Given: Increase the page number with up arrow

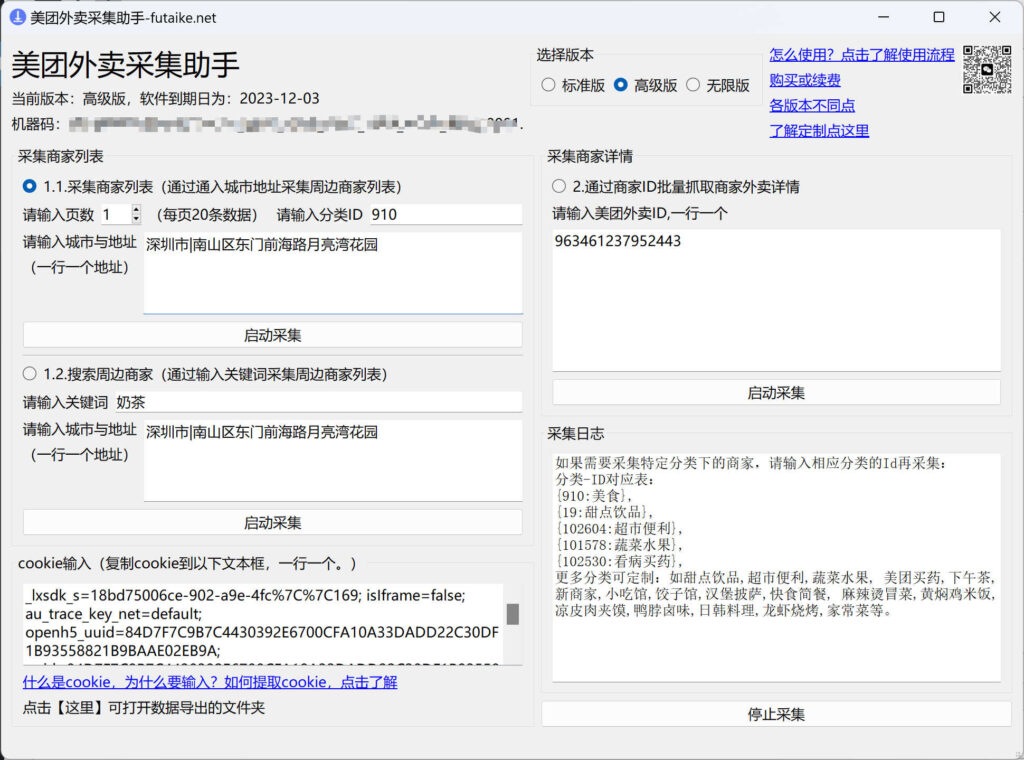Looking at the screenshot, I should point(136,210).
